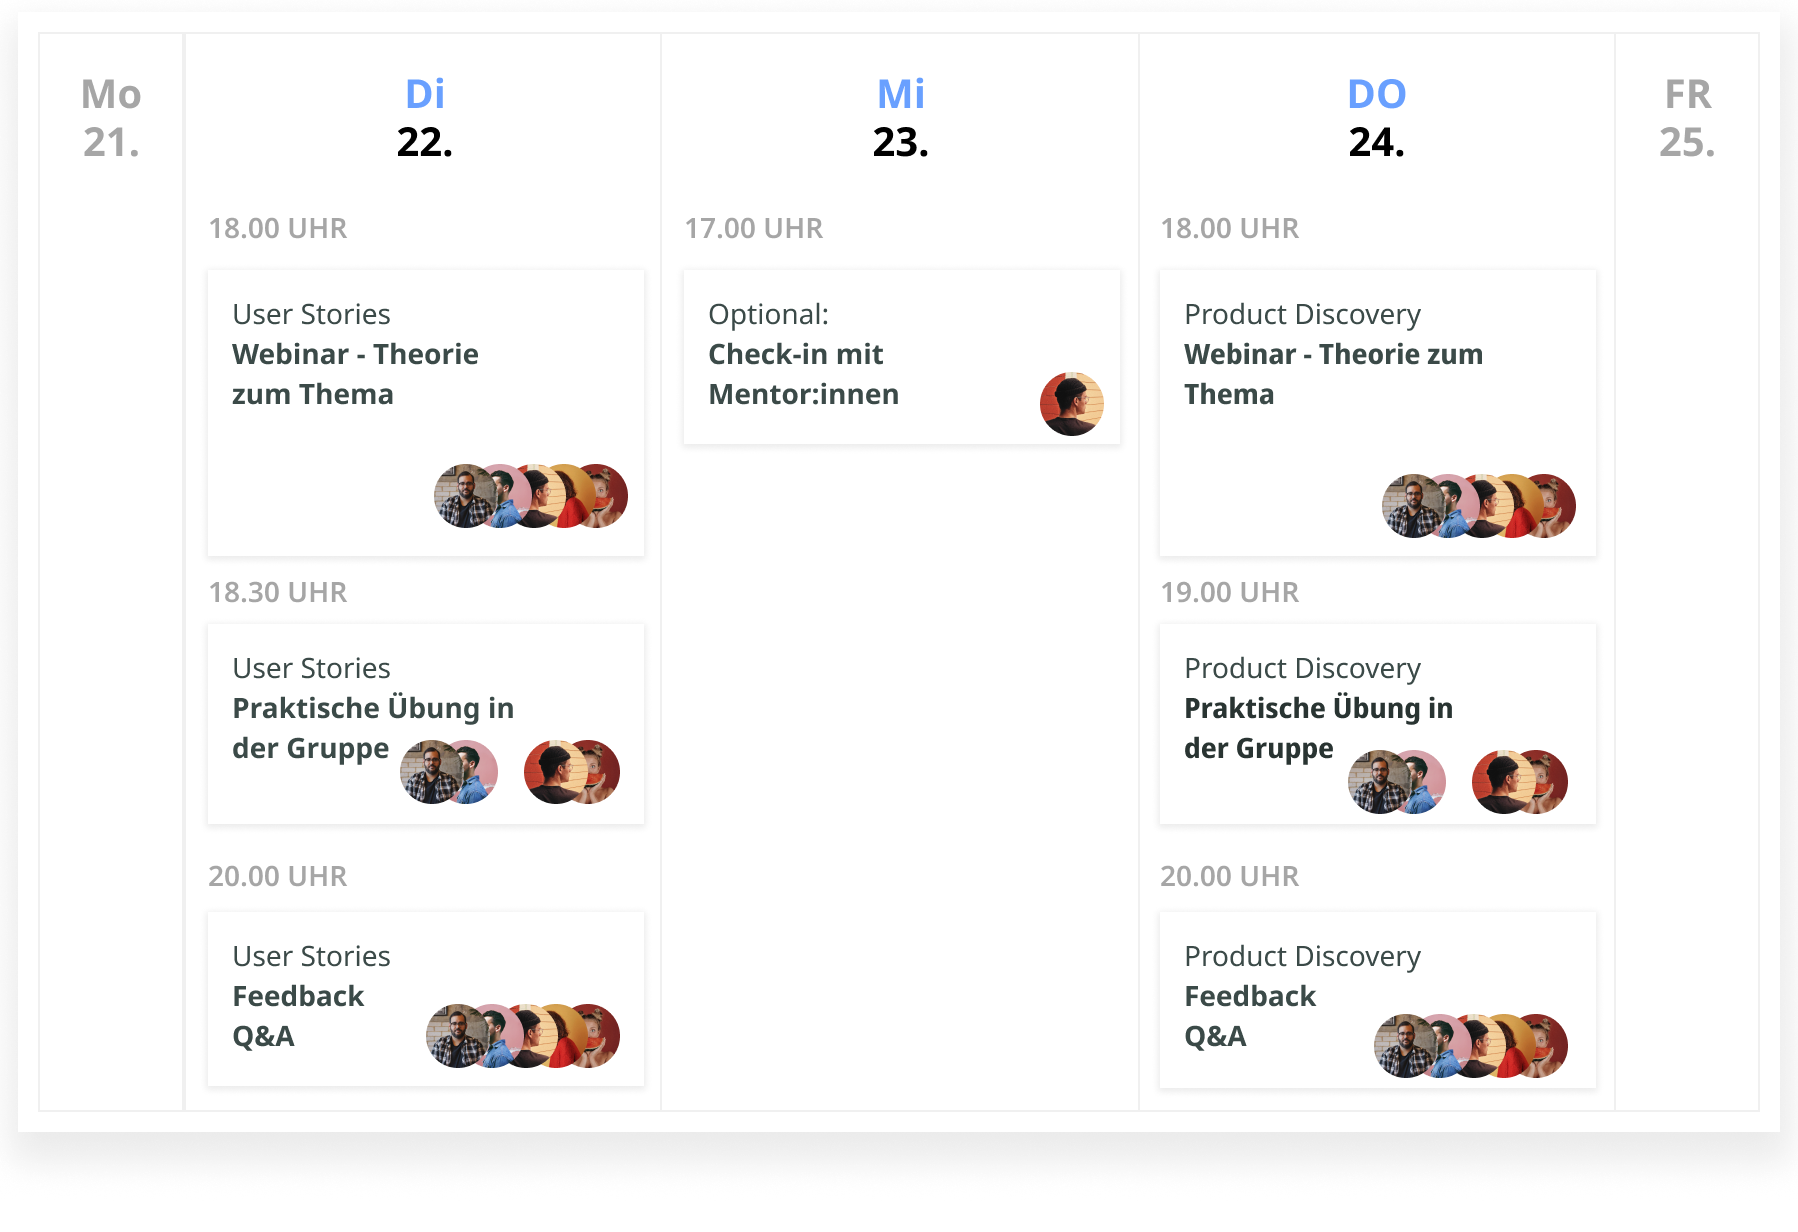Viewport: 1798px width, 1232px height.
Task: Select the DO 24. day header
Action: pyautogui.click(x=1377, y=118)
